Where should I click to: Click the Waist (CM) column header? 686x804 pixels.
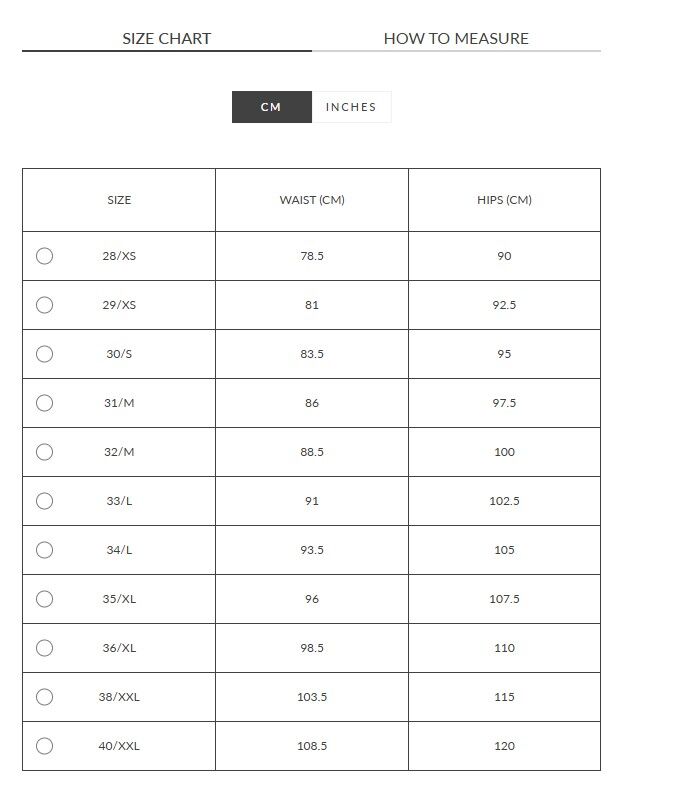coord(312,200)
